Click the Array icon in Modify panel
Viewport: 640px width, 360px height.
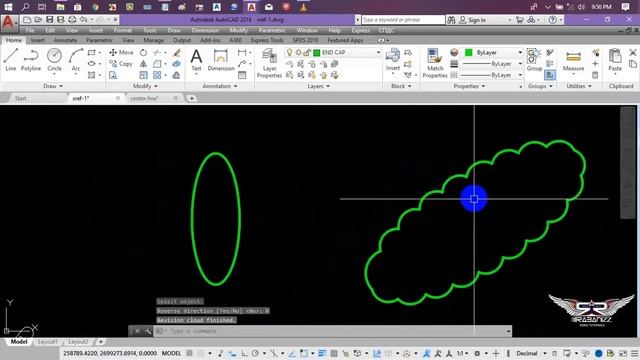[x=157, y=75]
